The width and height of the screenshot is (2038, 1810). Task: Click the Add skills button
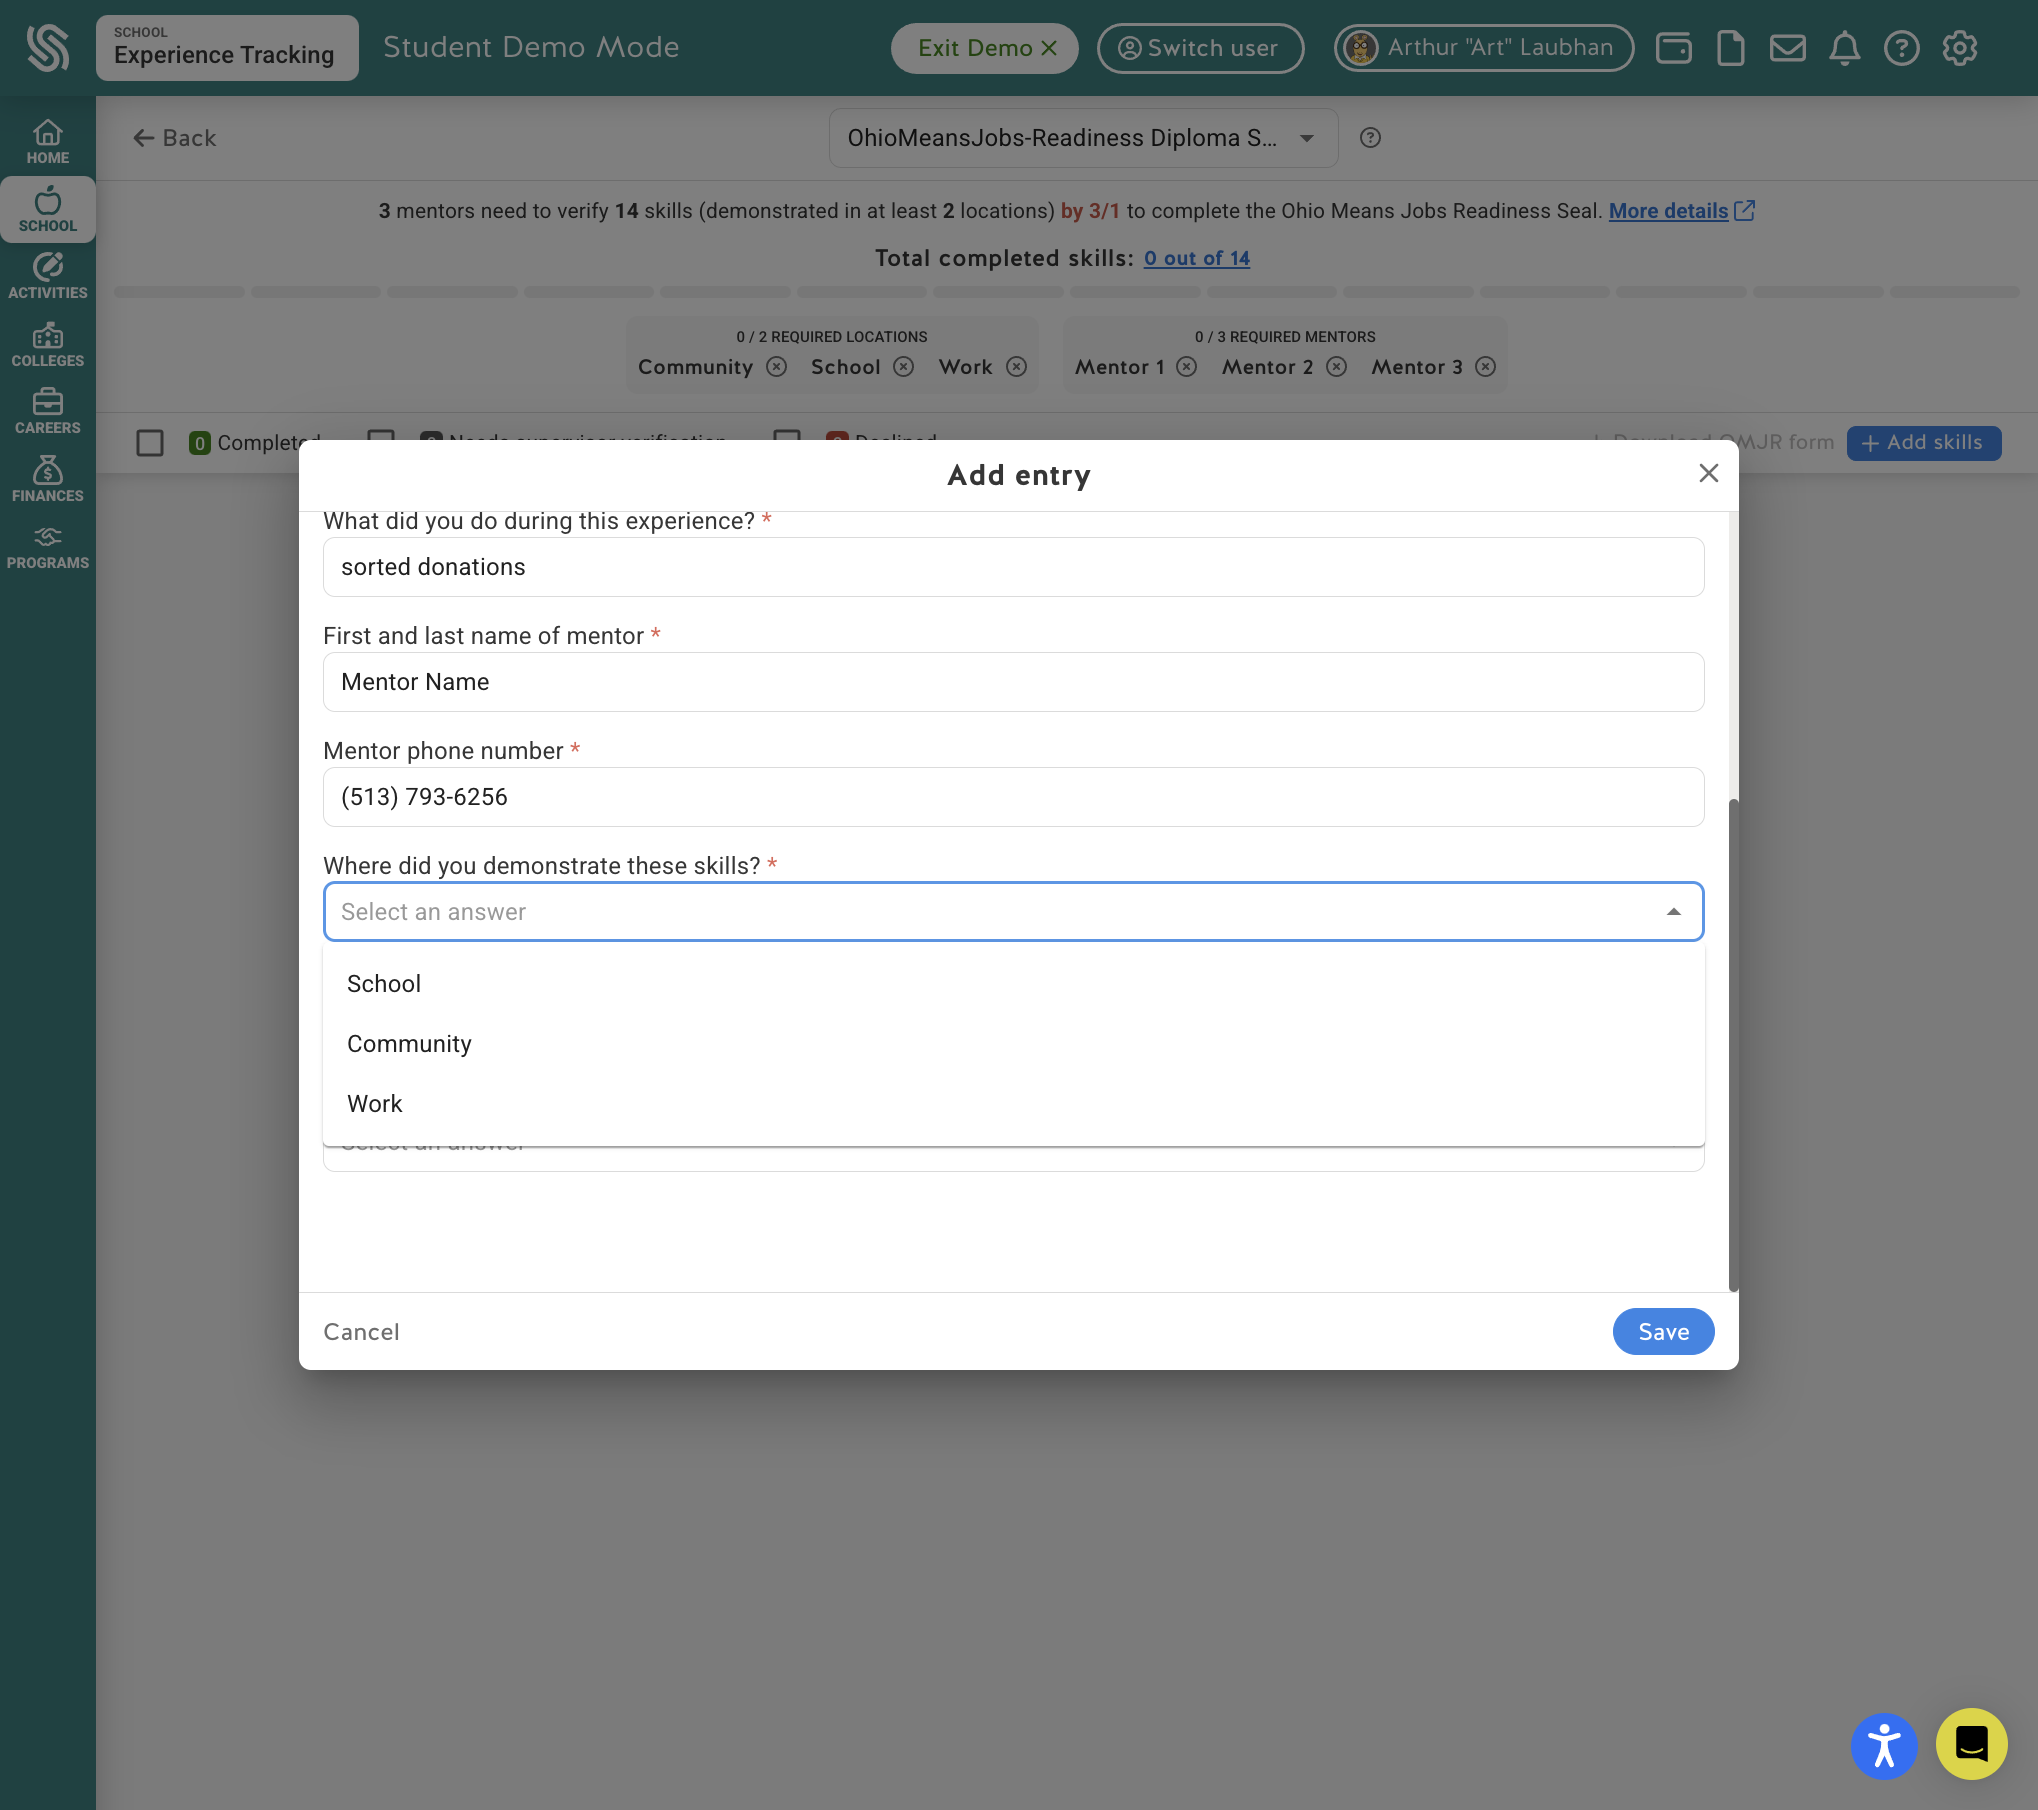click(1923, 443)
